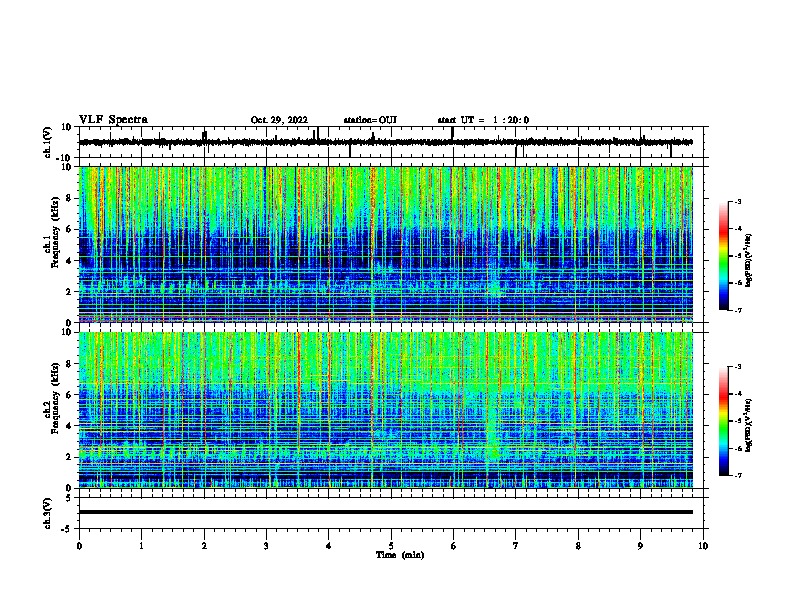This screenshot has width=792, height=612.
Task: Click inside the ch.2 spectrogram plot
Action: click(385, 410)
